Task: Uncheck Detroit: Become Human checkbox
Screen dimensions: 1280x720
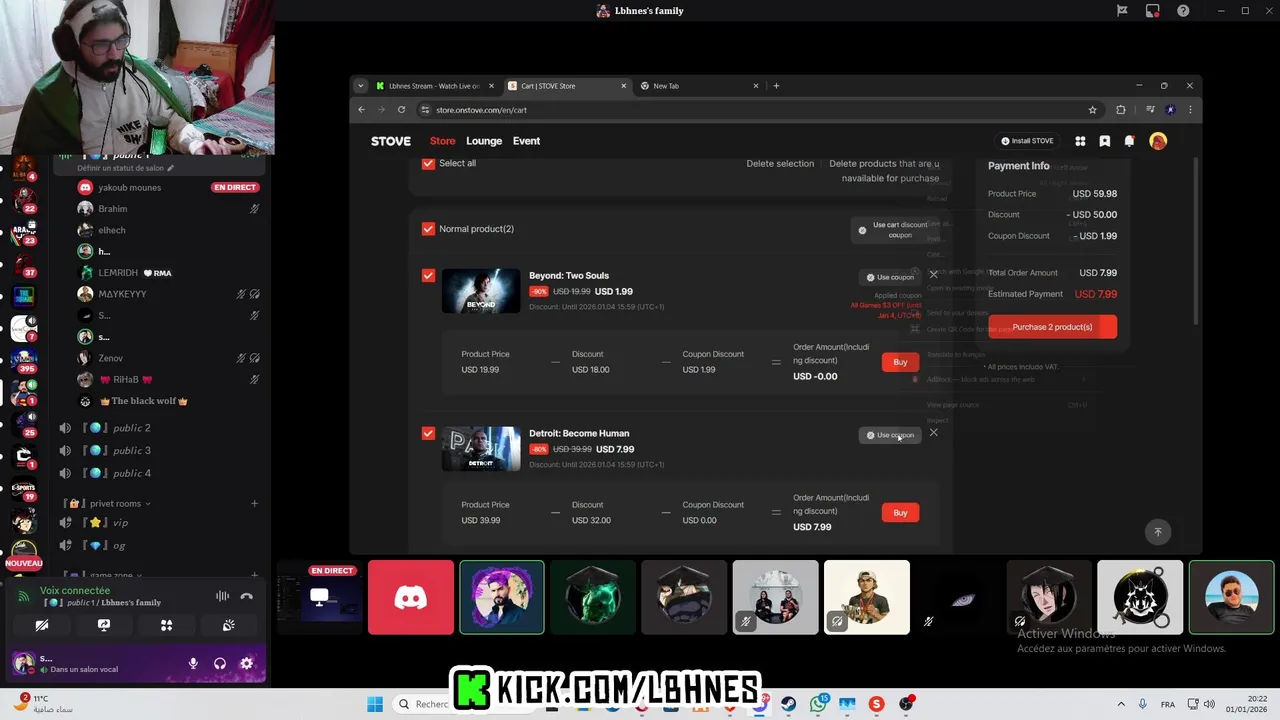Action: pyautogui.click(x=428, y=433)
